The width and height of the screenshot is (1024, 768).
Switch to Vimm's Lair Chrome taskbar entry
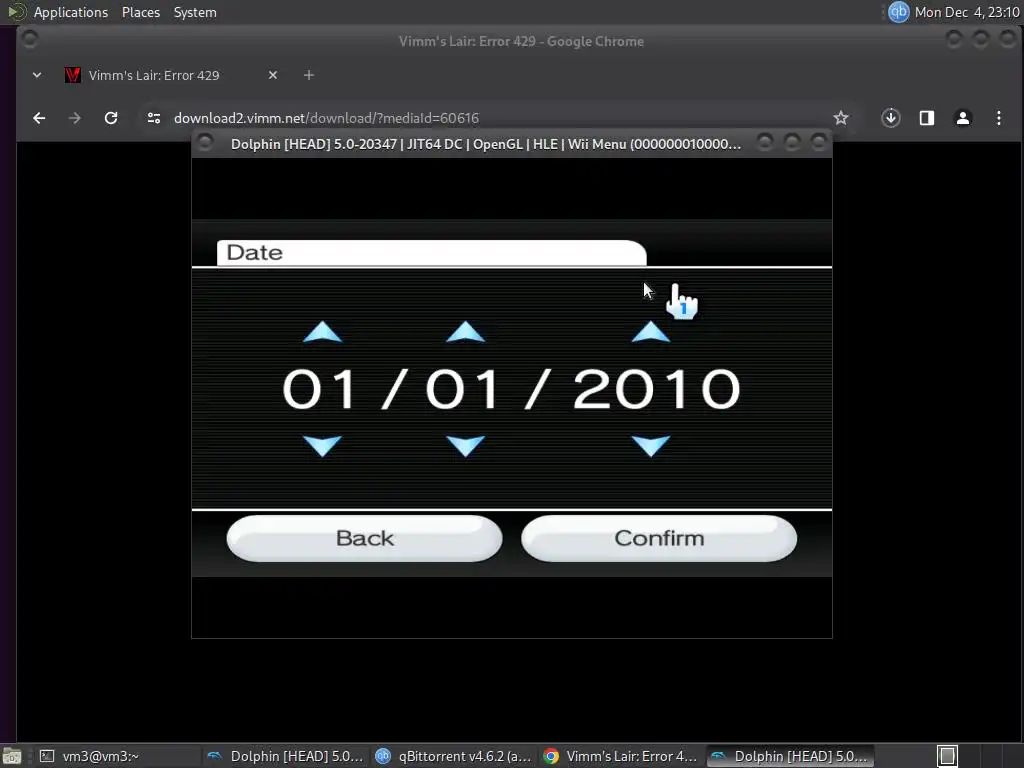pos(620,756)
